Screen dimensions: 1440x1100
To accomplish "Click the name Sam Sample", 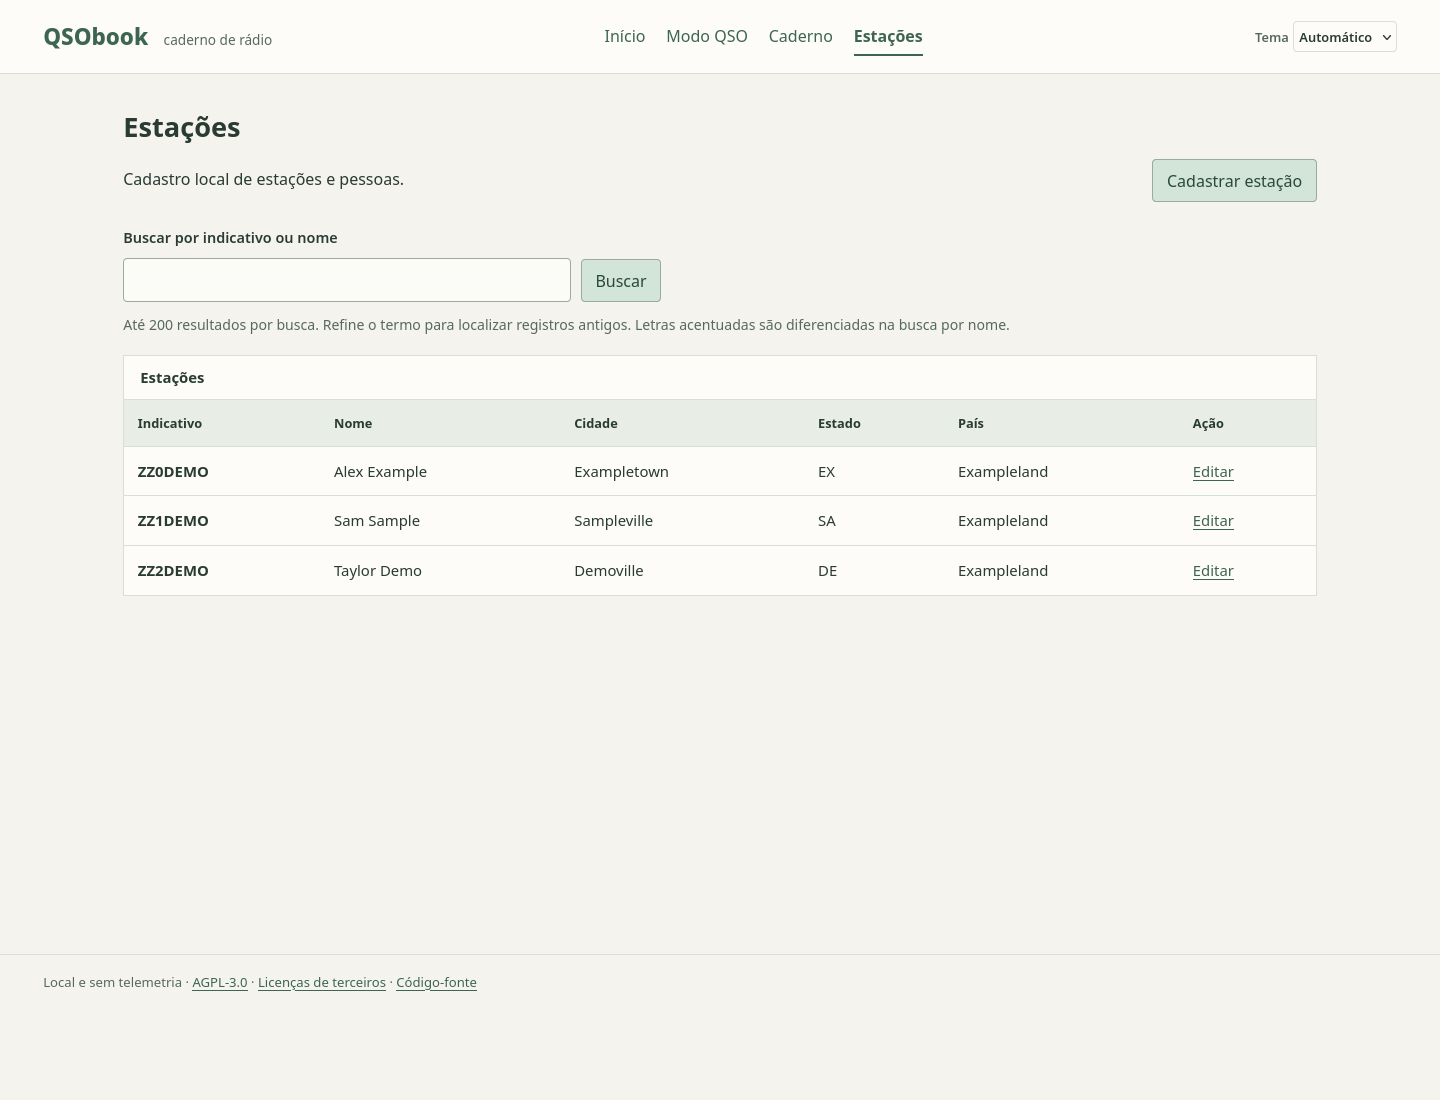I will 377,521.
